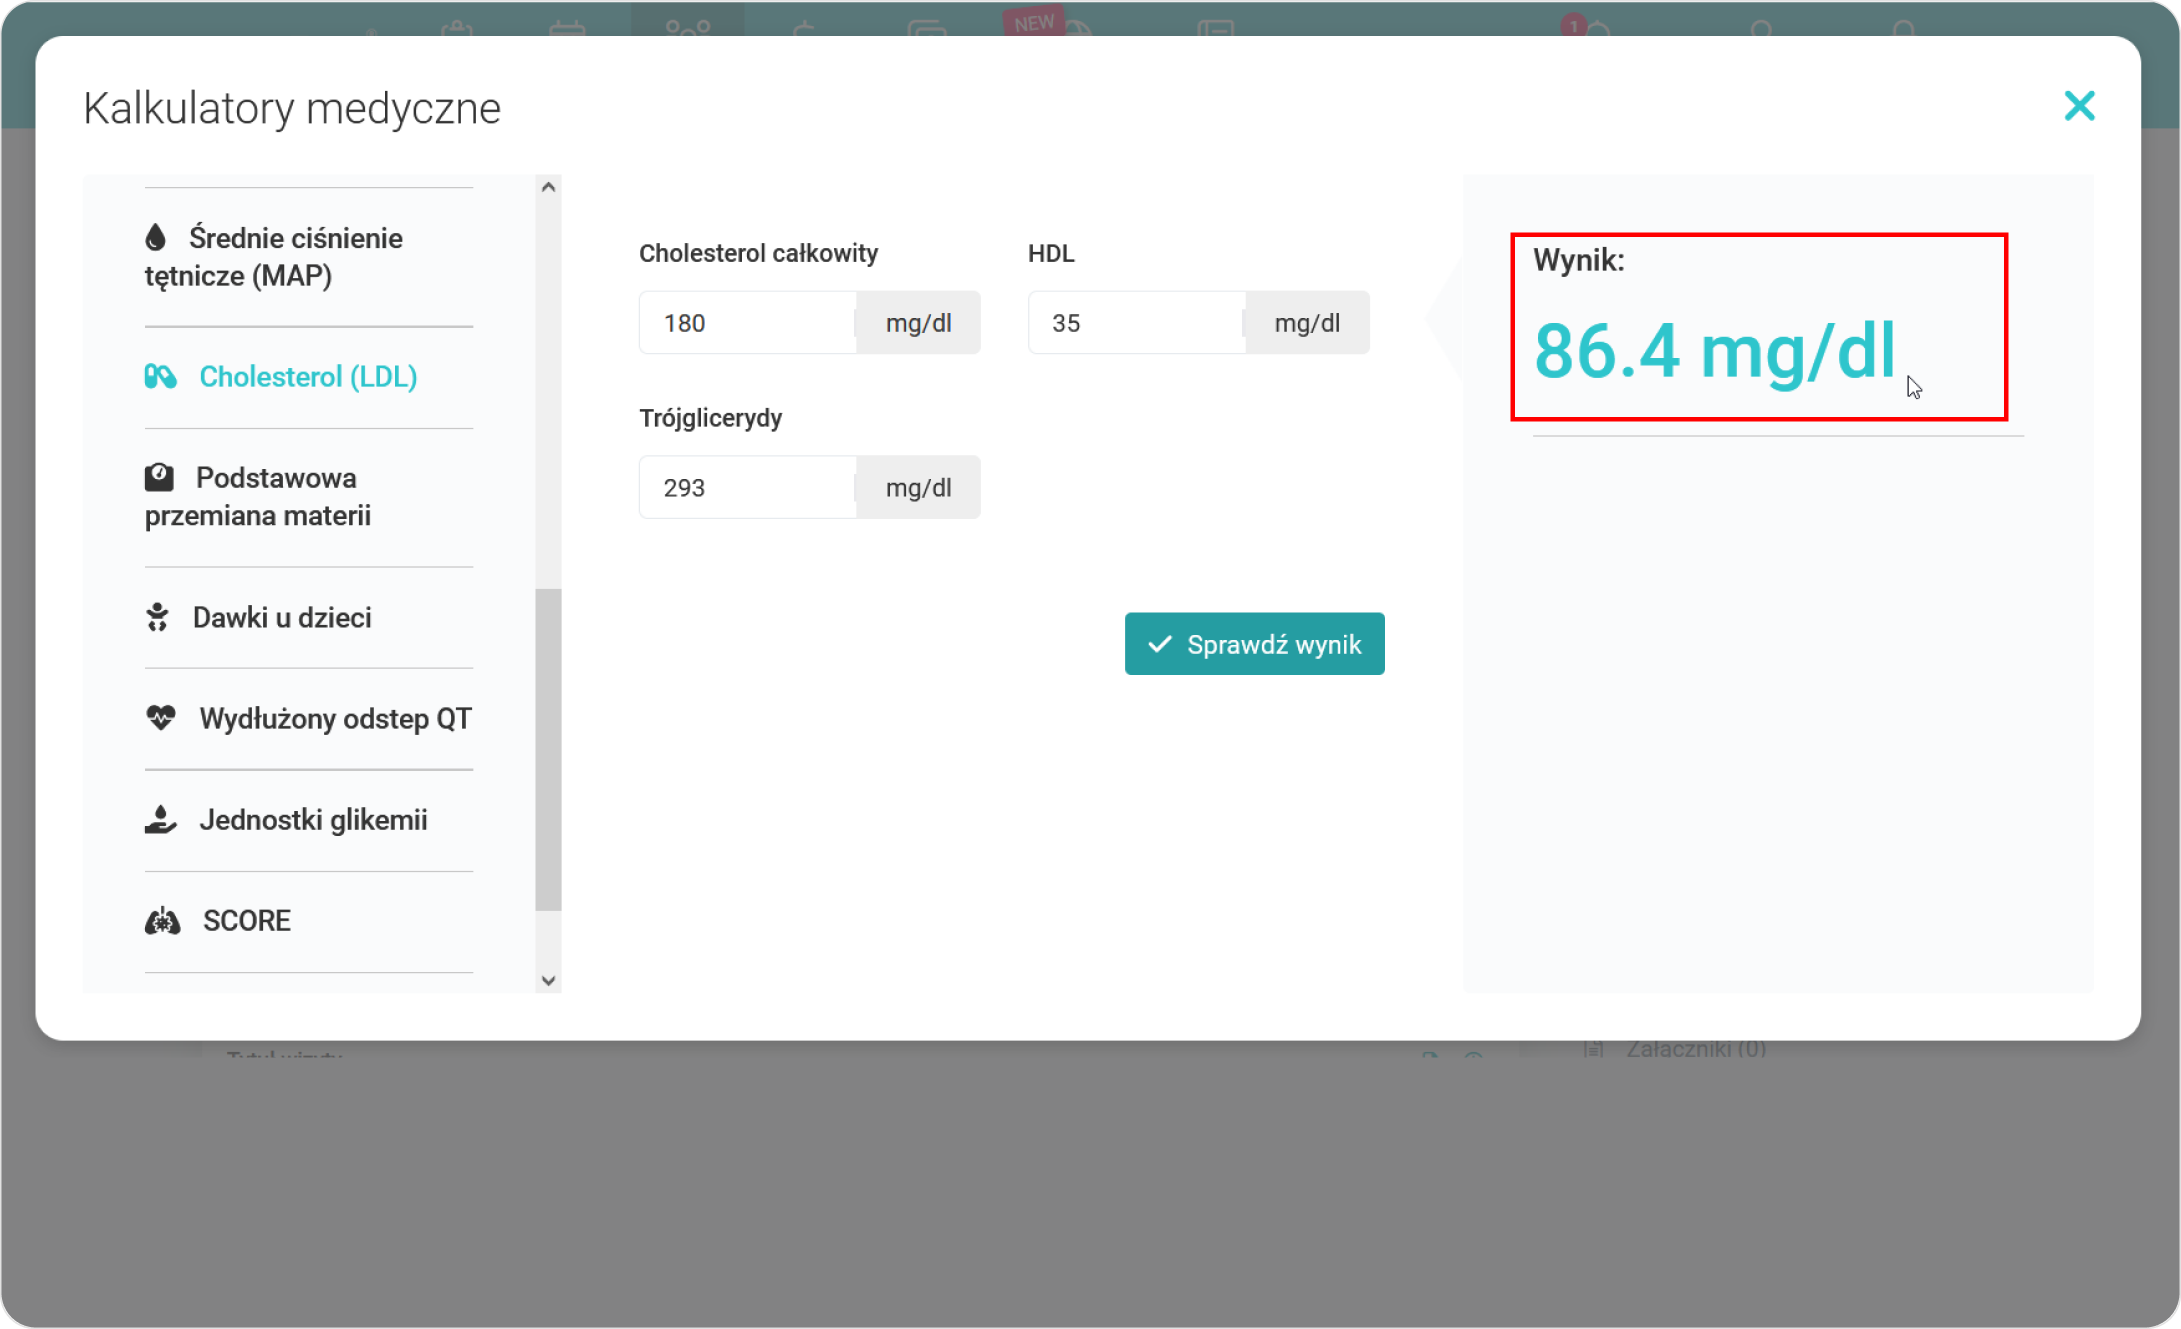Viewport: 2181px width, 1329px height.
Task: Click the HDL value input field
Action: [1137, 323]
